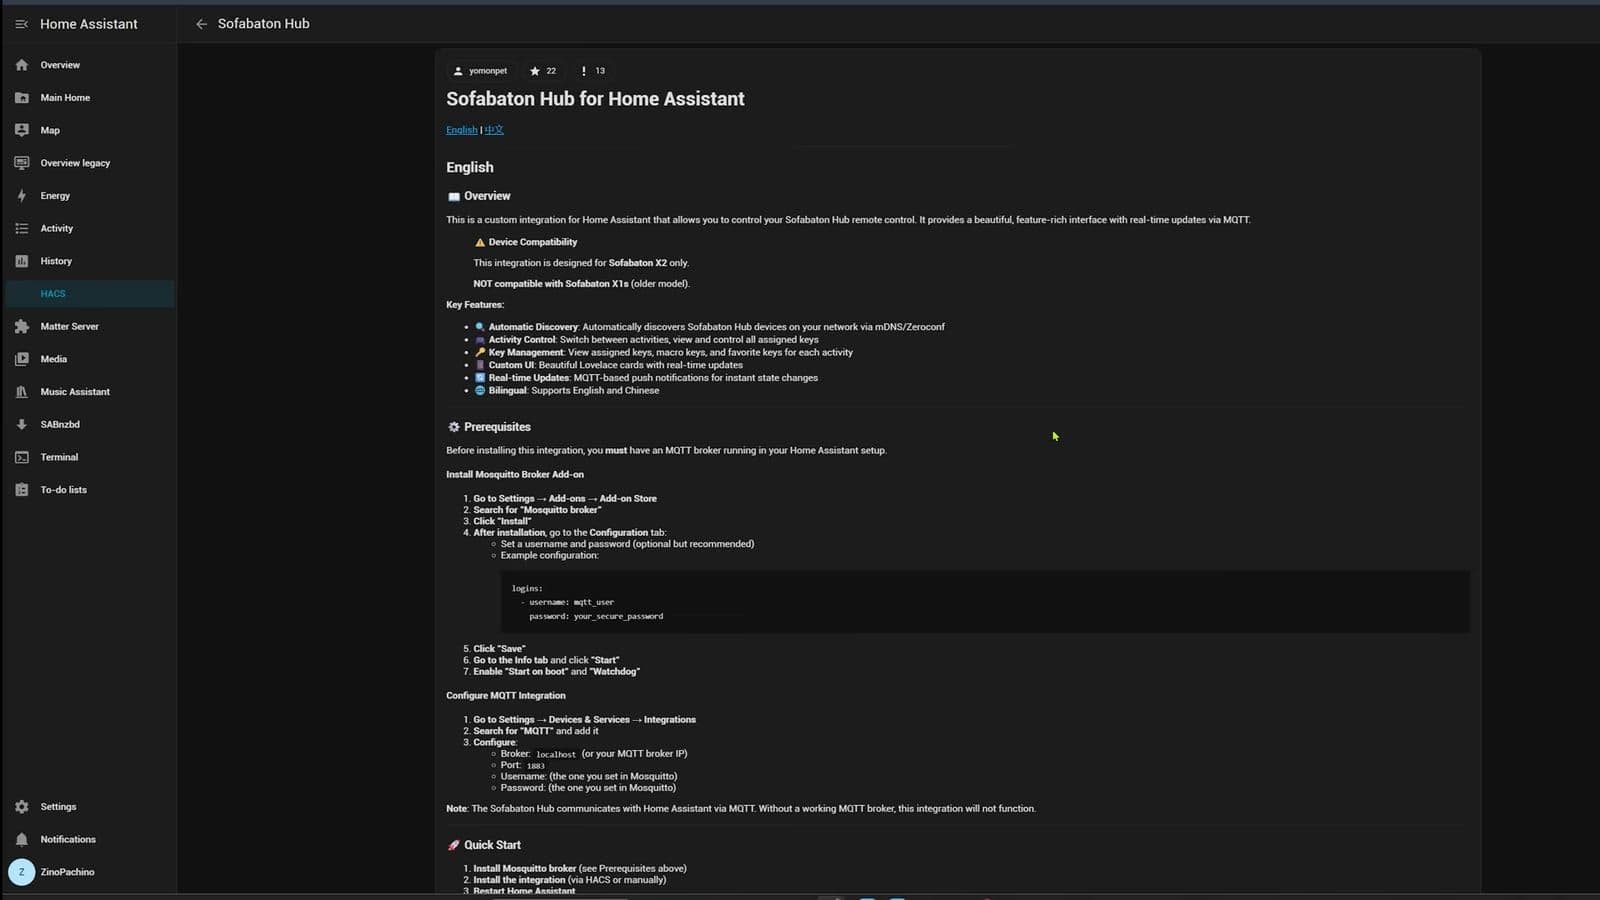
Task: Click the 'Sofabaton Hub for Home Assistant' heading
Action: click(x=595, y=99)
